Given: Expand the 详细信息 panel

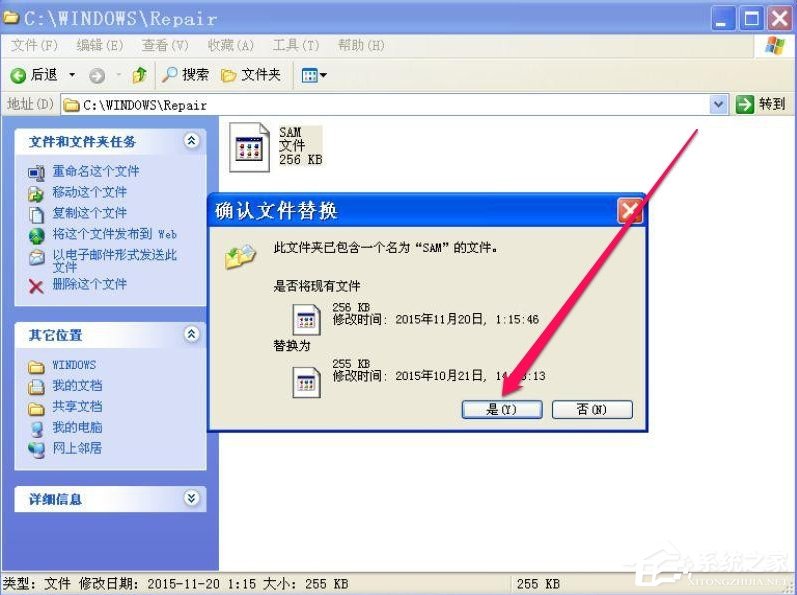Looking at the screenshot, I should click(x=192, y=498).
